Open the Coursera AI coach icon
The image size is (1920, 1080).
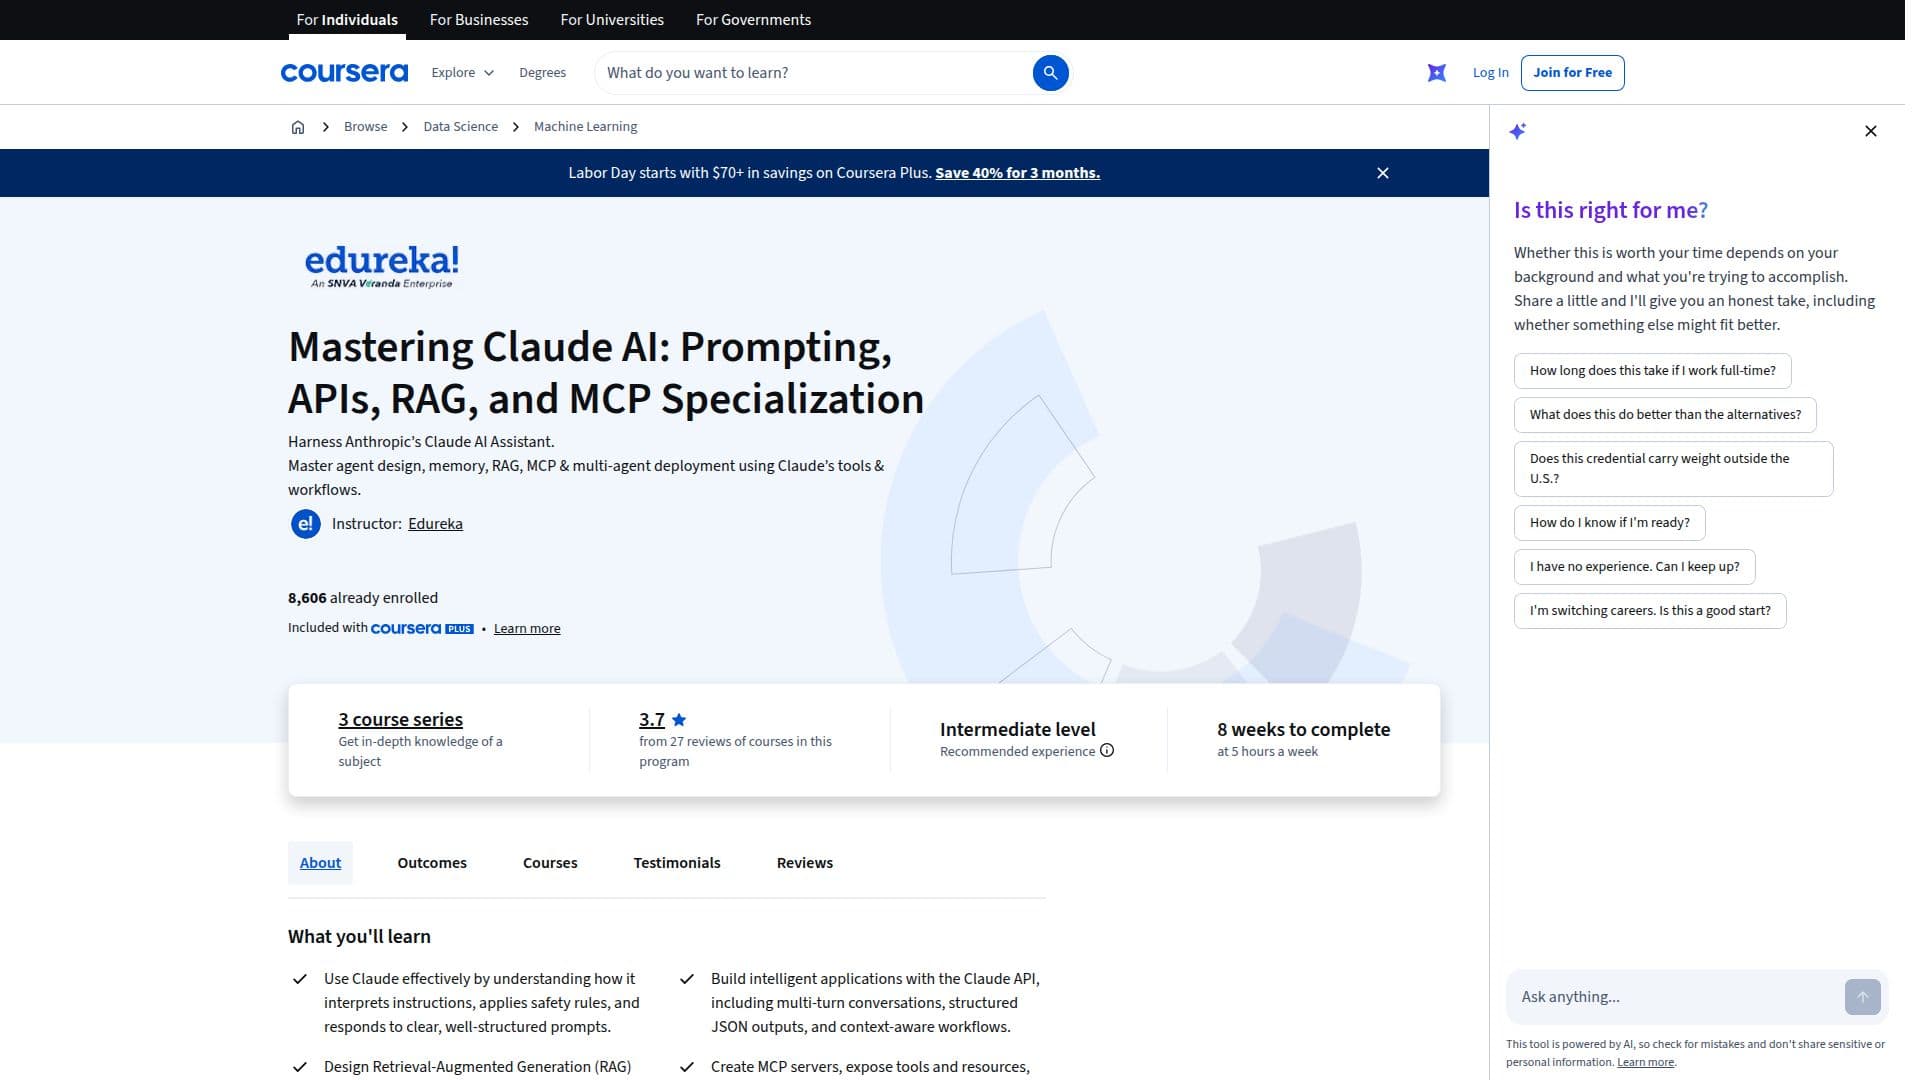(1436, 72)
